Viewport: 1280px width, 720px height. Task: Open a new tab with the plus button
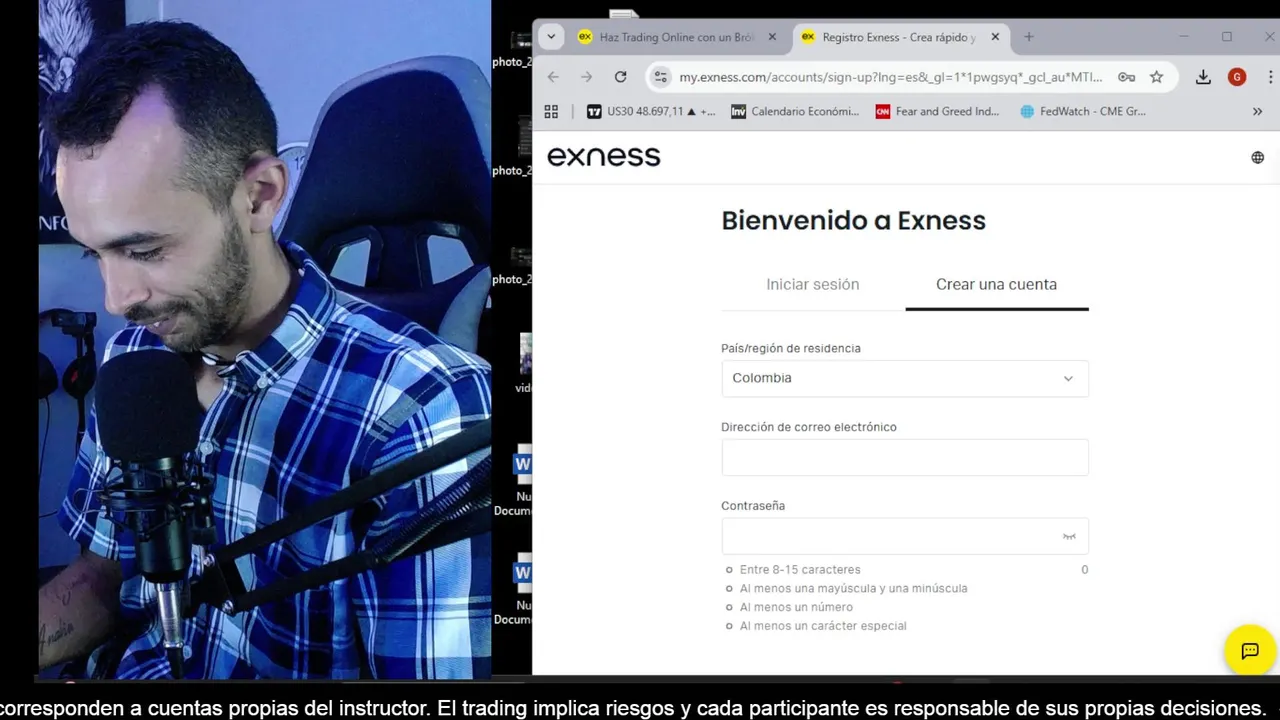pyautogui.click(x=1028, y=37)
